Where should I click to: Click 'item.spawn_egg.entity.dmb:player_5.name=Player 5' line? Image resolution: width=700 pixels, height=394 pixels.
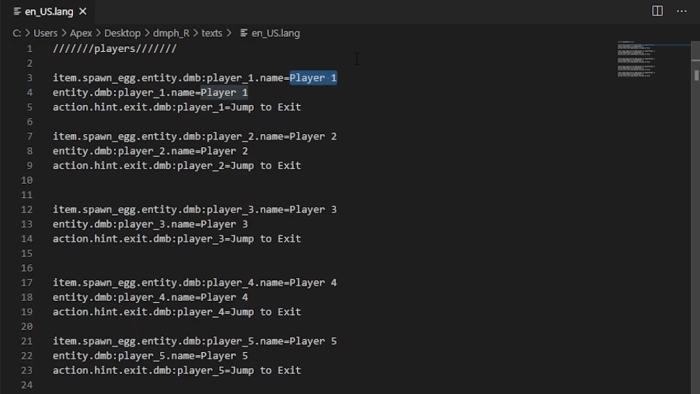(x=195, y=341)
